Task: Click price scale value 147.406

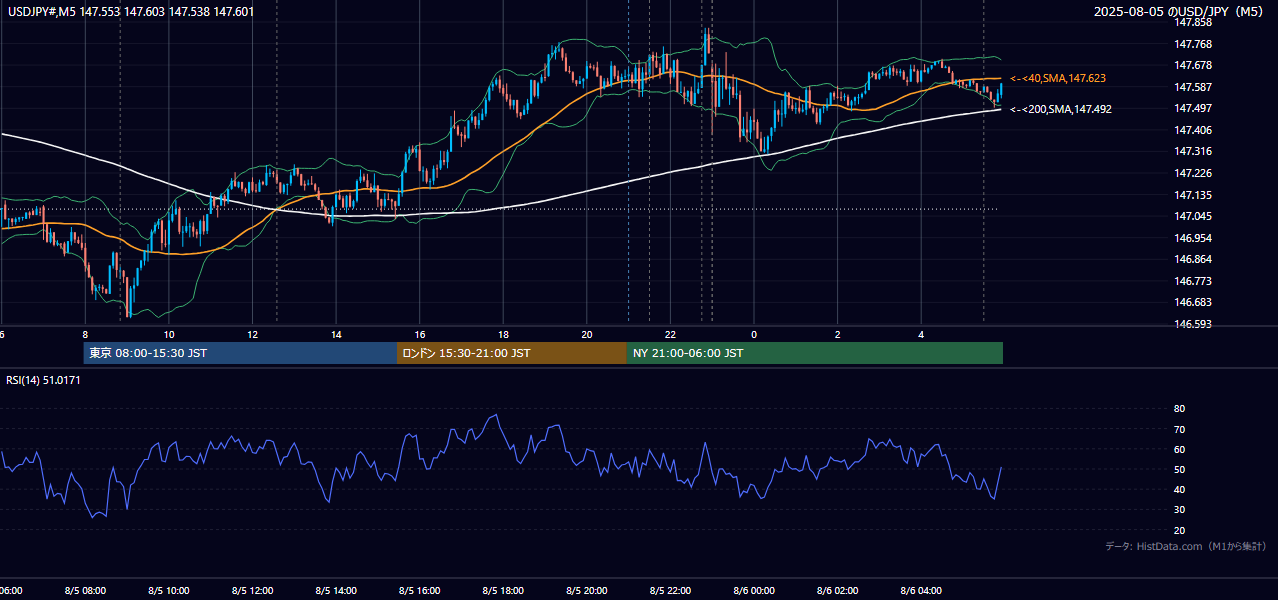Action: click(x=1194, y=130)
